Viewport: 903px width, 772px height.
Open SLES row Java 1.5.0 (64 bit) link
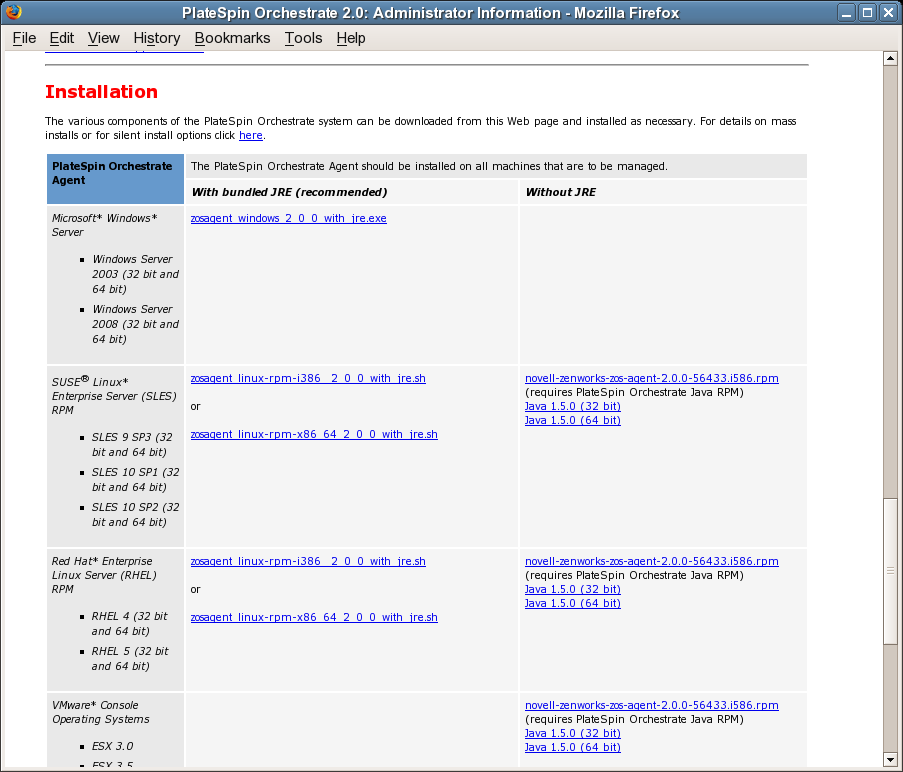(572, 420)
